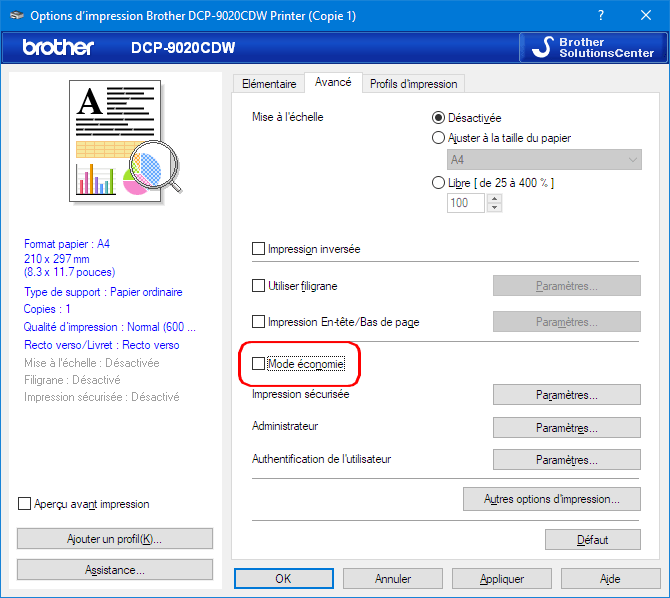
Task: Check the Impression inversée option
Action: (259, 249)
